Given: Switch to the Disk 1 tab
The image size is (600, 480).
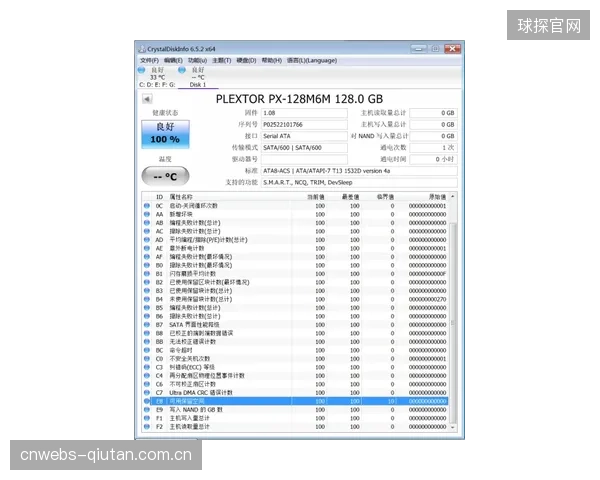Looking at the screenshot, I should click(x=198, y=77).
